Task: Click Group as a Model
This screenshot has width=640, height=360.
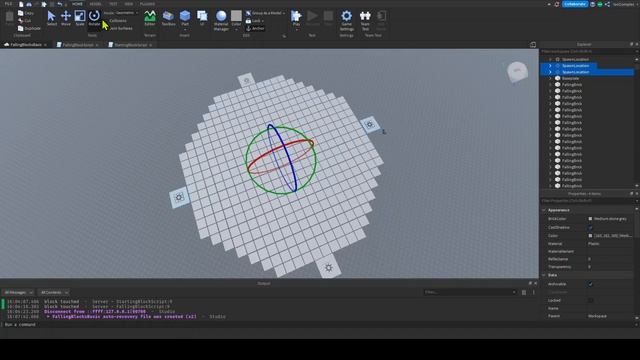Action: (x=265, y=13)
